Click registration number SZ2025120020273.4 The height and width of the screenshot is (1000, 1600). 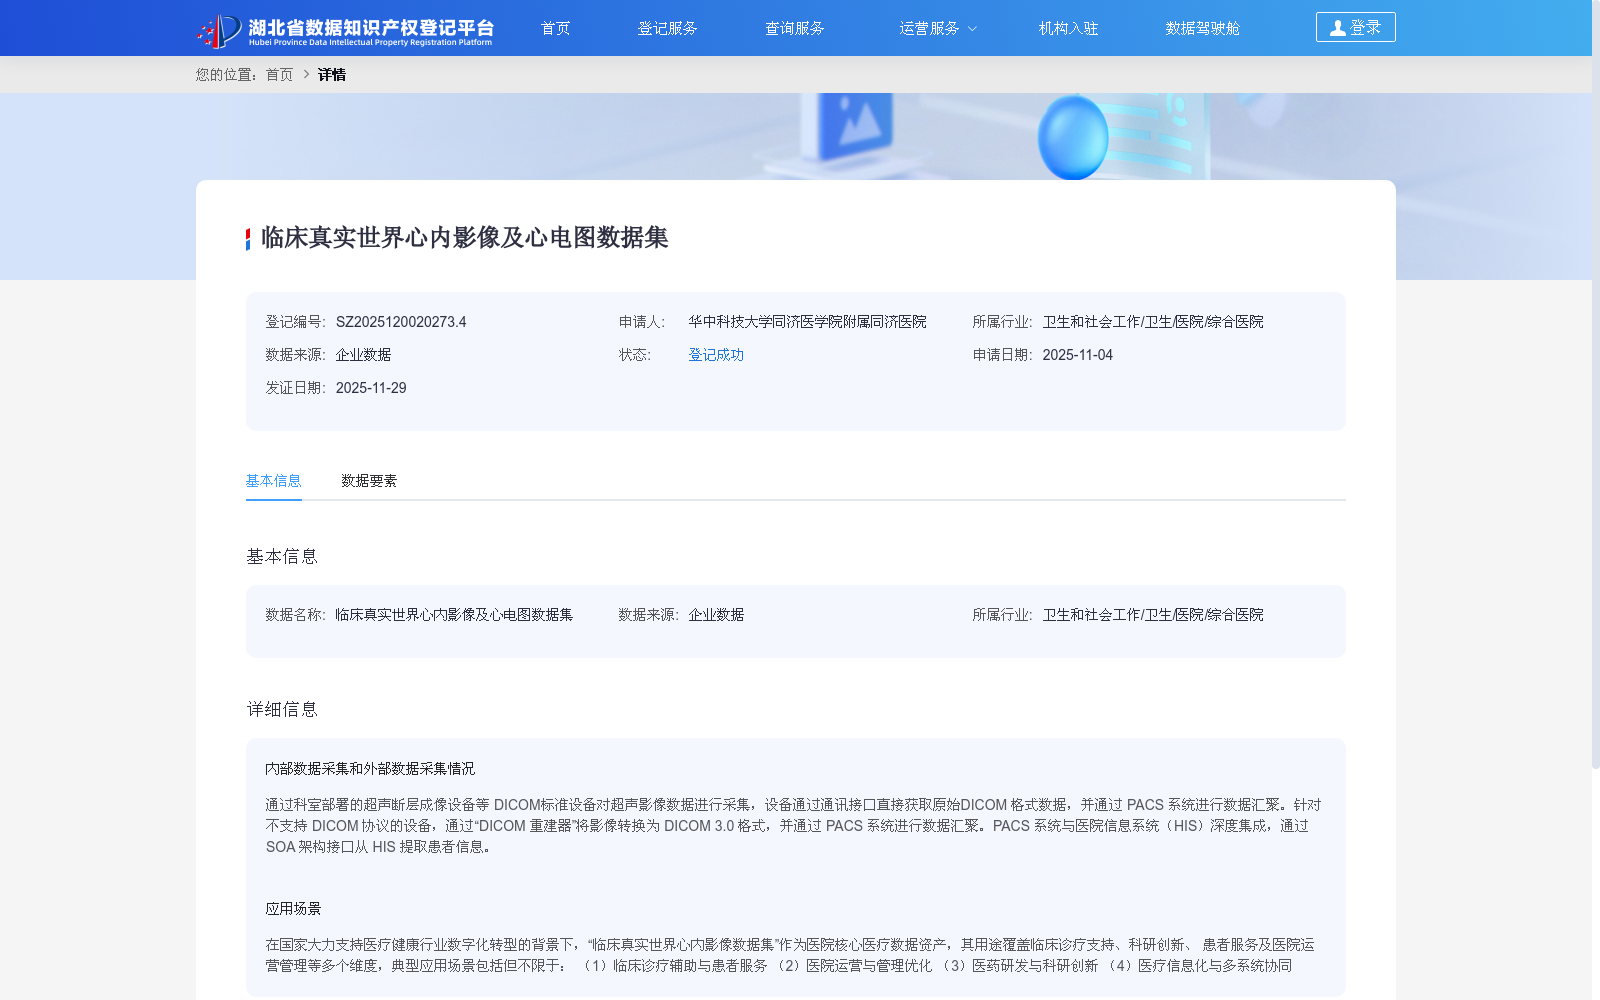click(x=401, y=322)
